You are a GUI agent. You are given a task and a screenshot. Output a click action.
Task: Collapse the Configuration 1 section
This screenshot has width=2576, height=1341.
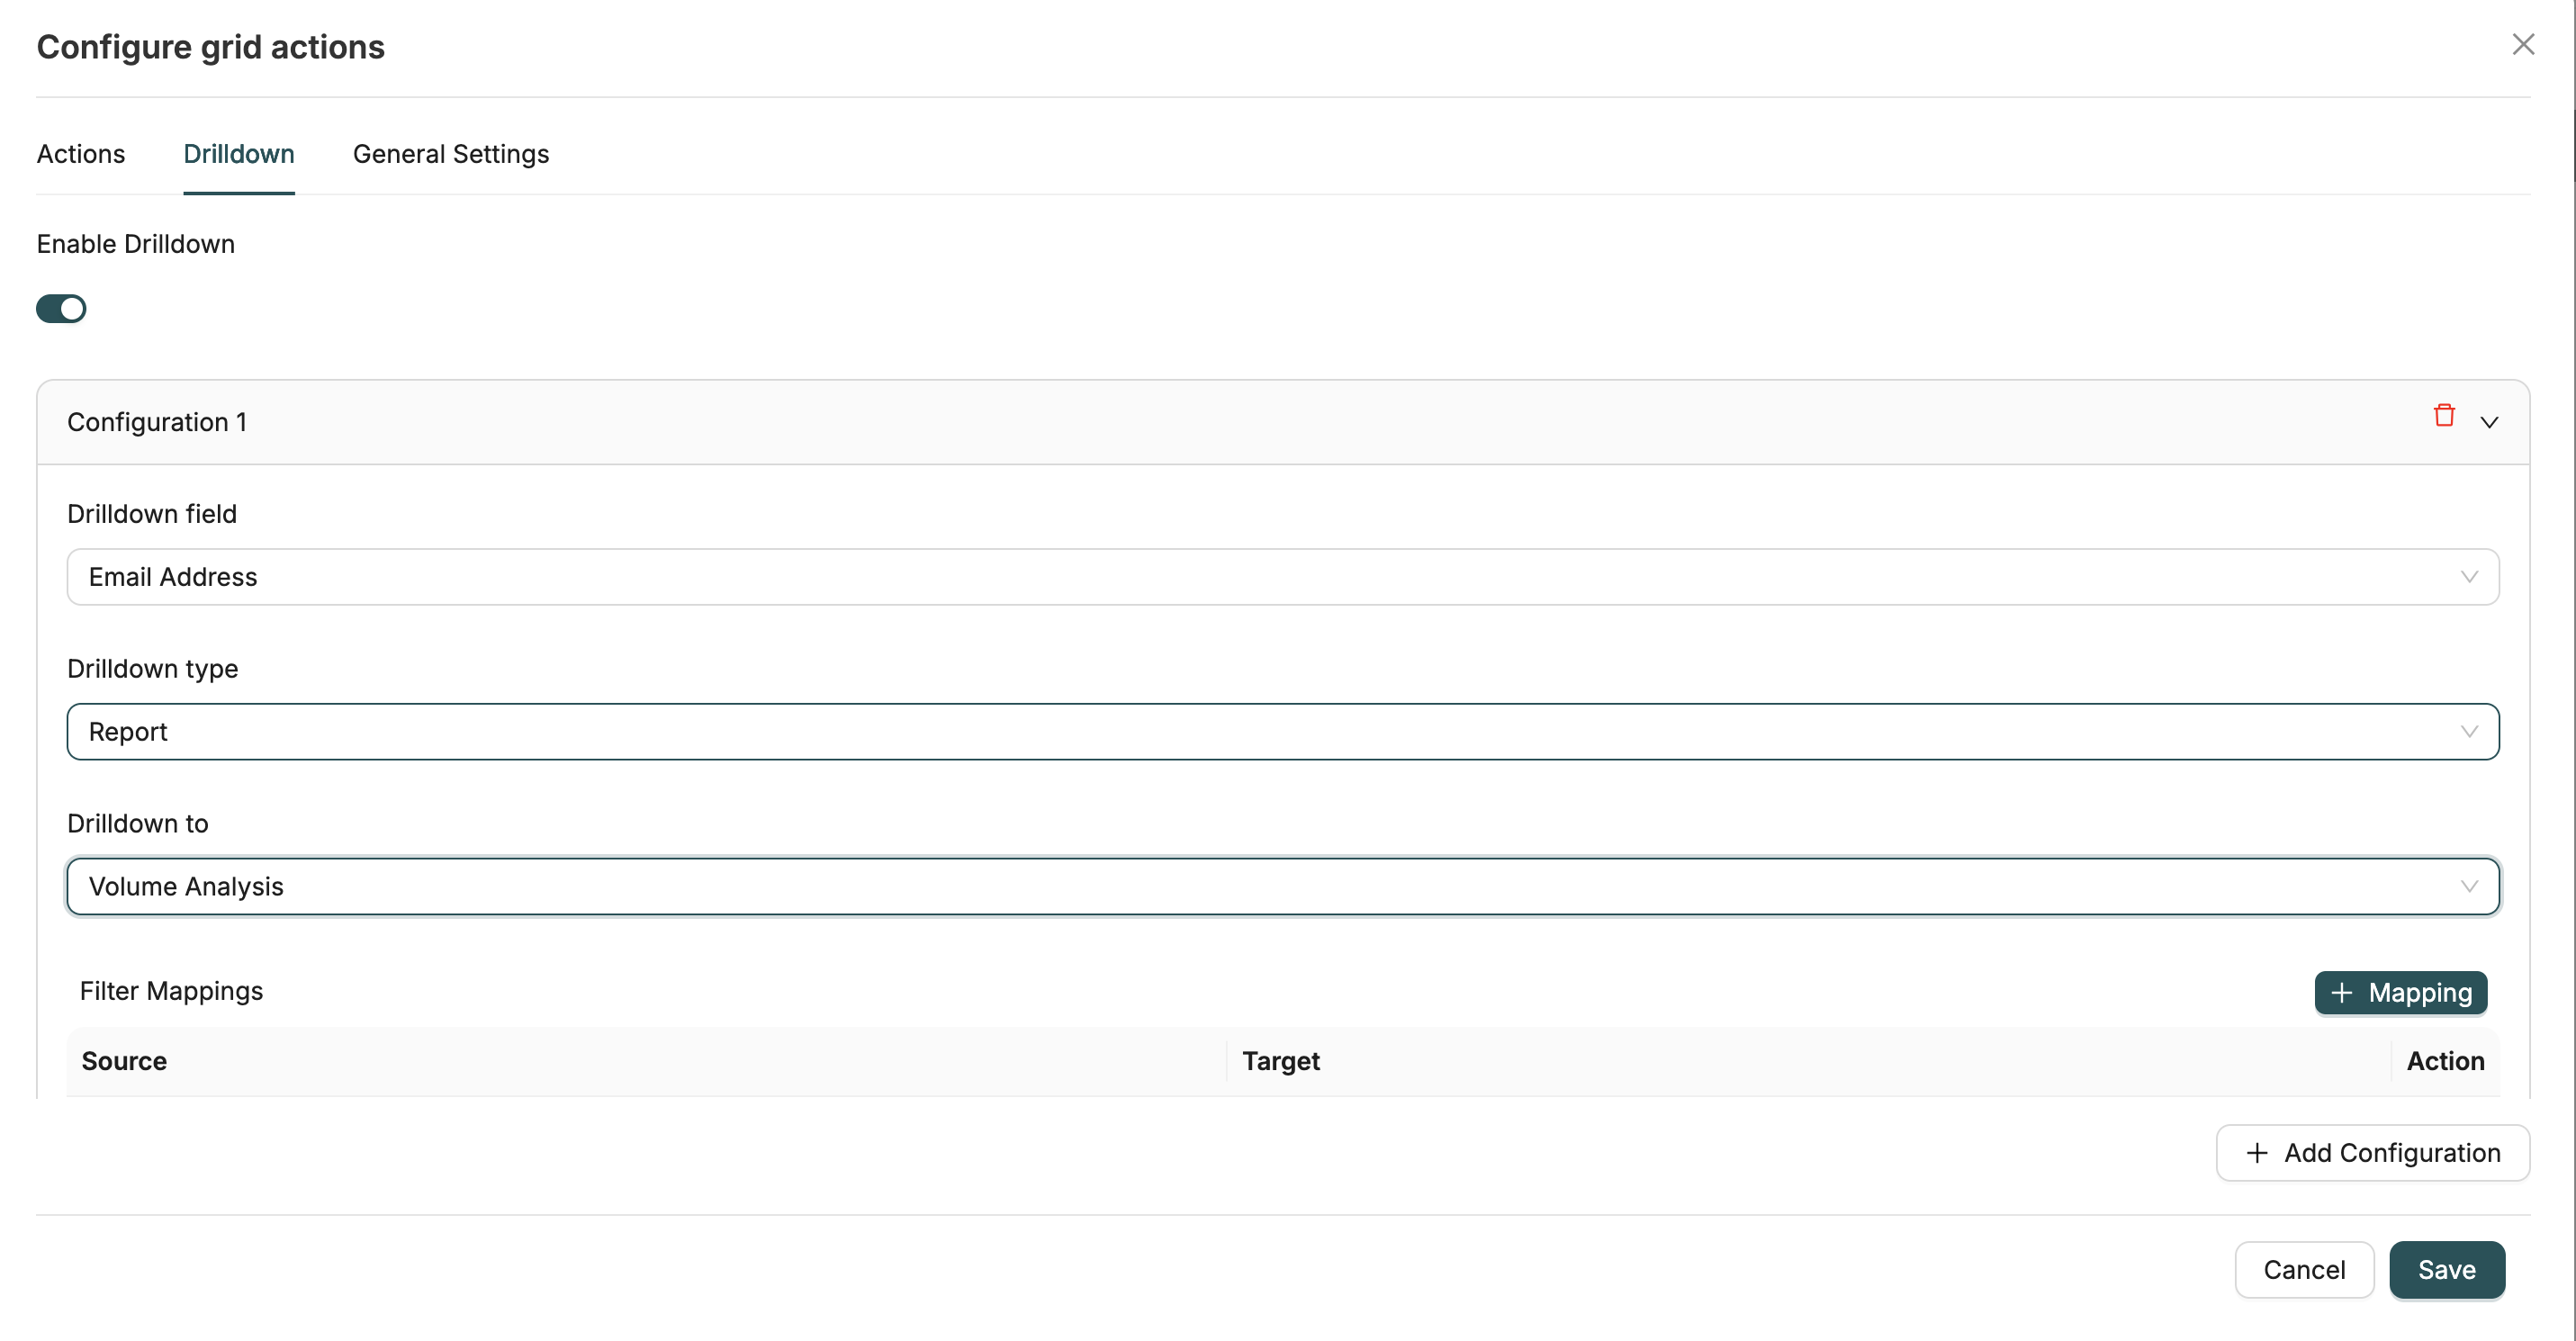[x=2489, y=422]
